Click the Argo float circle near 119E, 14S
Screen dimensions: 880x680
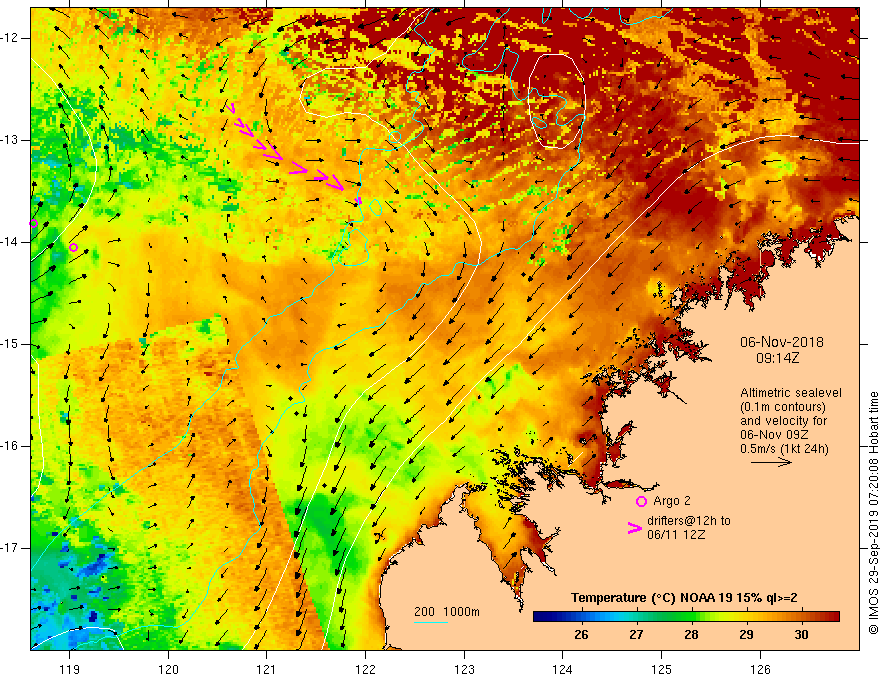point(74,247)
